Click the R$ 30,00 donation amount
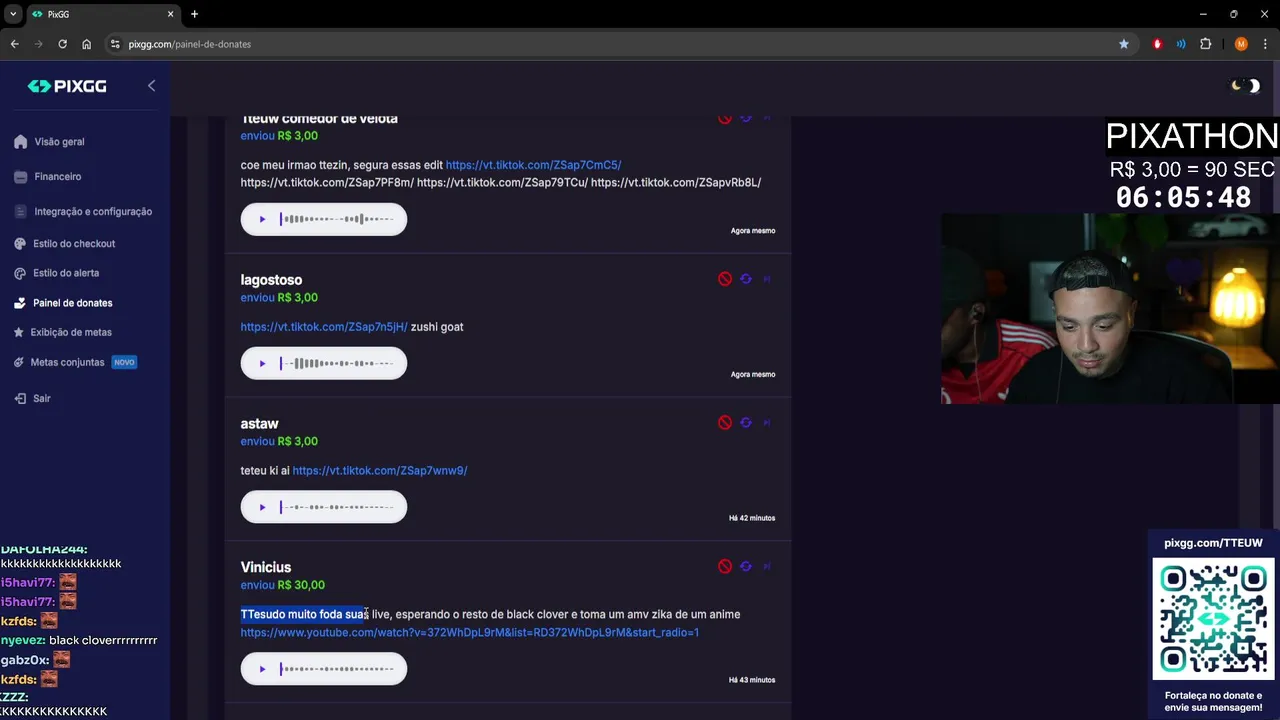 point(301,585)
